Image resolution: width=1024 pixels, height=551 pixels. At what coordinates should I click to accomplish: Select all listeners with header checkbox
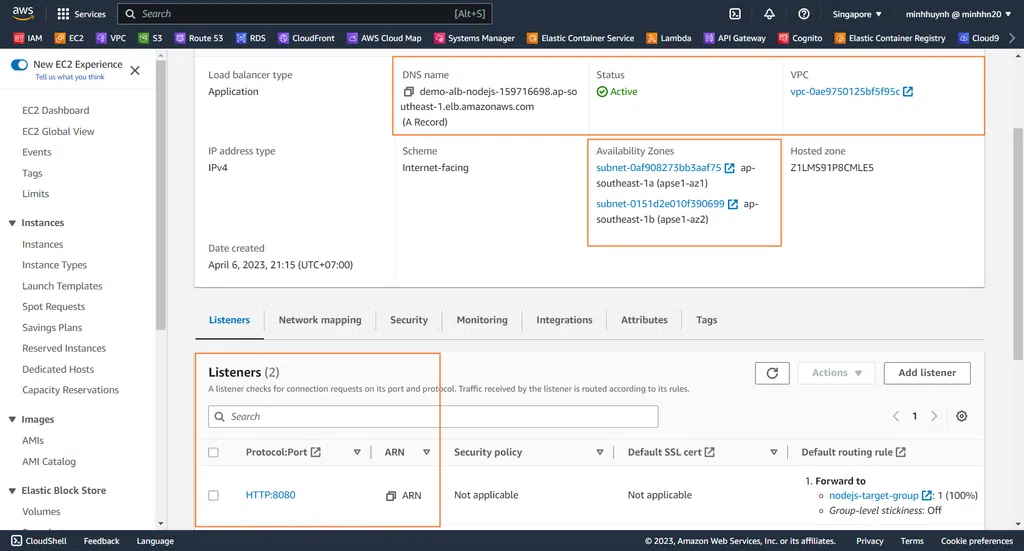213,453
